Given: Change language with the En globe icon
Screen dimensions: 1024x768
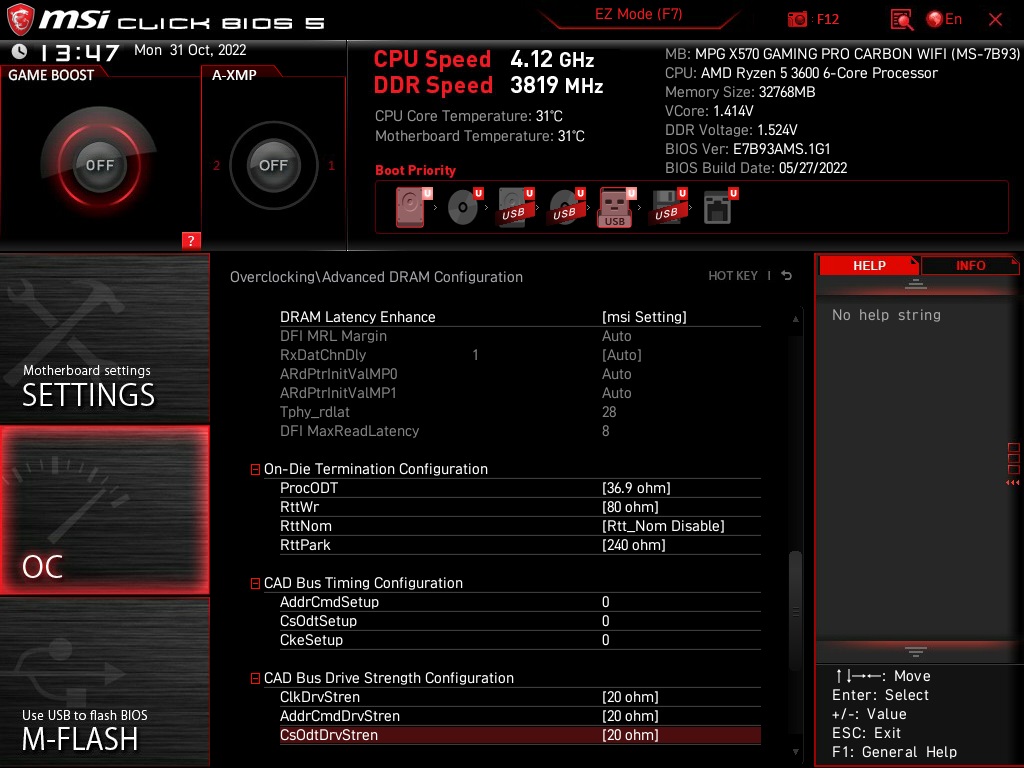Looking at the screenshot, I should click(944, 19).
